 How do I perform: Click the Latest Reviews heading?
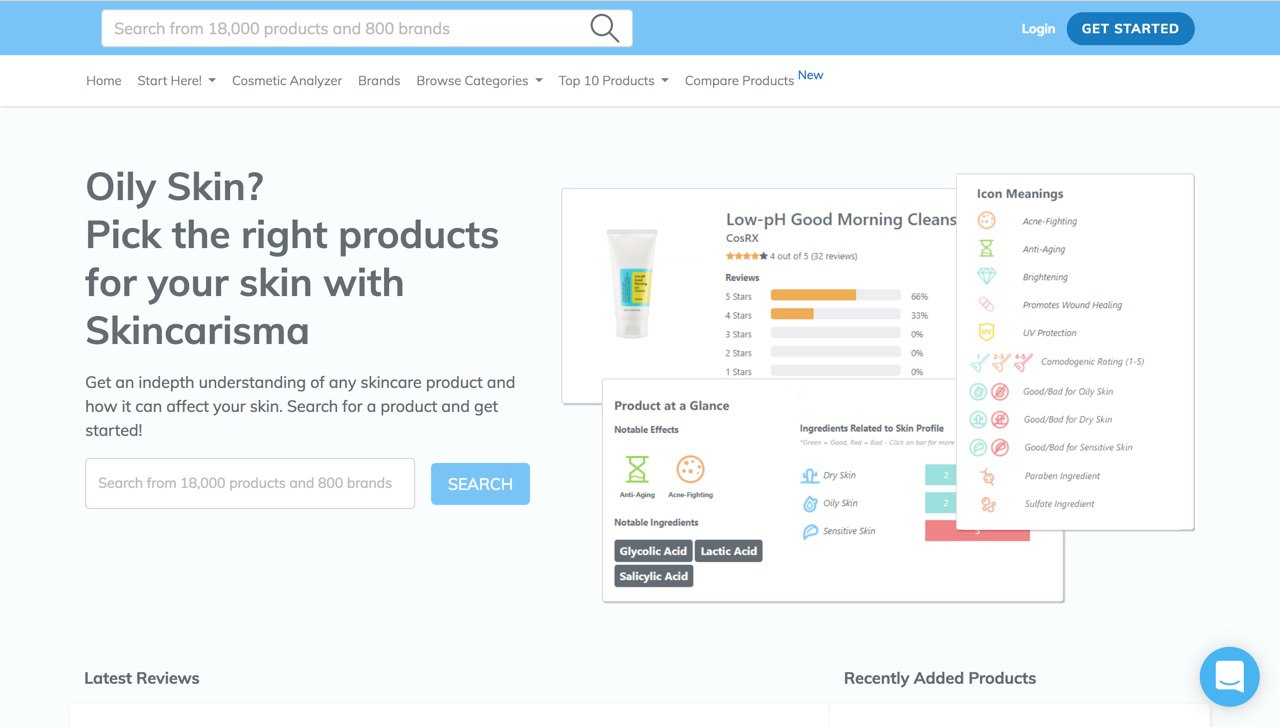pos(142,678)
